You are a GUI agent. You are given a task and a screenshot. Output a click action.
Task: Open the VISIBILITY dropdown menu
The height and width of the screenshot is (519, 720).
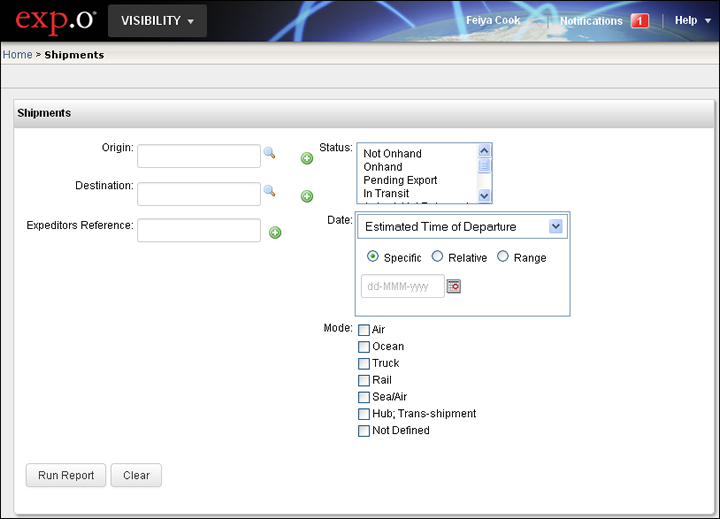click(x=157, y=21)
